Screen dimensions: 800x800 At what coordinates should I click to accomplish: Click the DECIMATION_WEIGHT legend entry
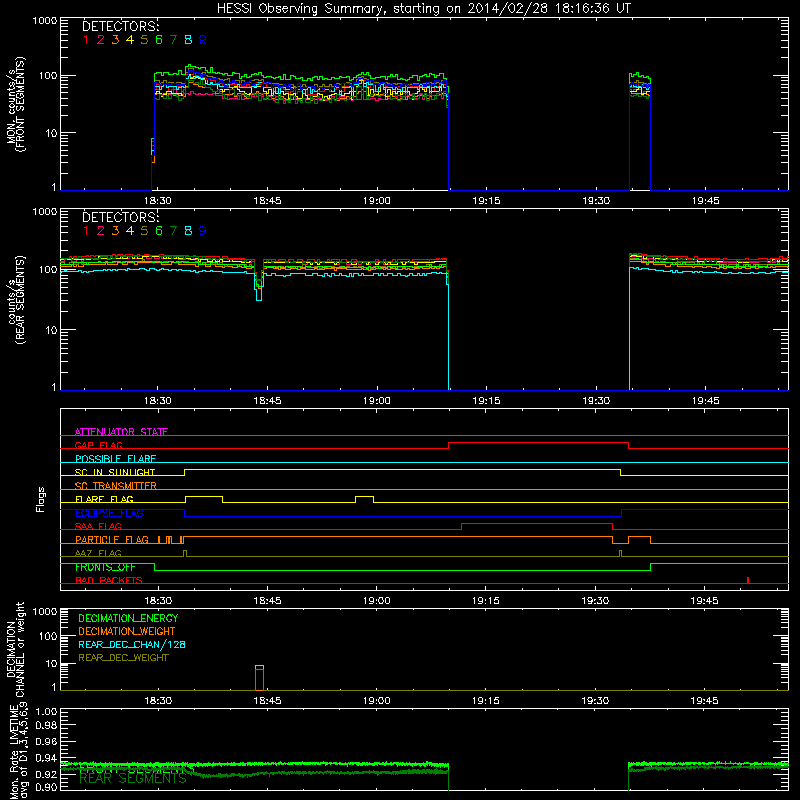[x=127, y=631]
